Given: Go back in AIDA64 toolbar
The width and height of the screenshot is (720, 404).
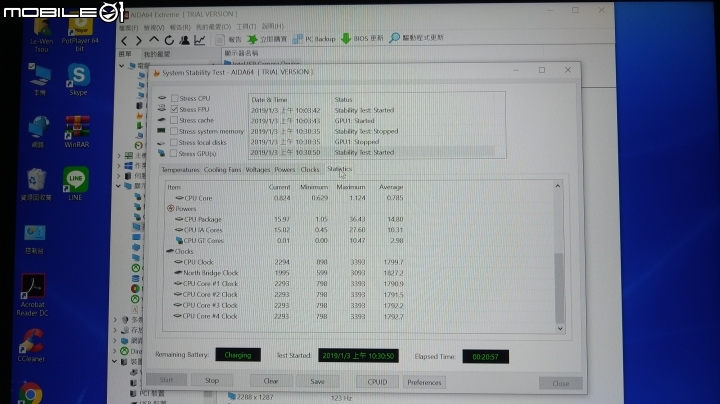Looking at the screenshot, I should coord(124,40).
